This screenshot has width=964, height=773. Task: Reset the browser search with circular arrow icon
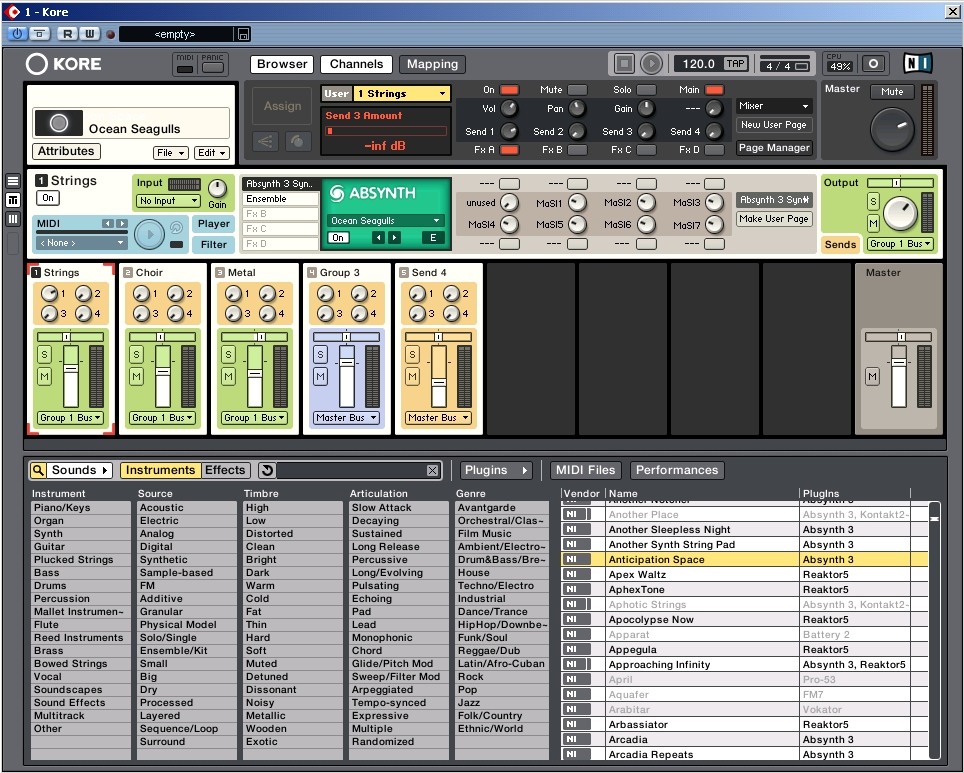[267, 470]
